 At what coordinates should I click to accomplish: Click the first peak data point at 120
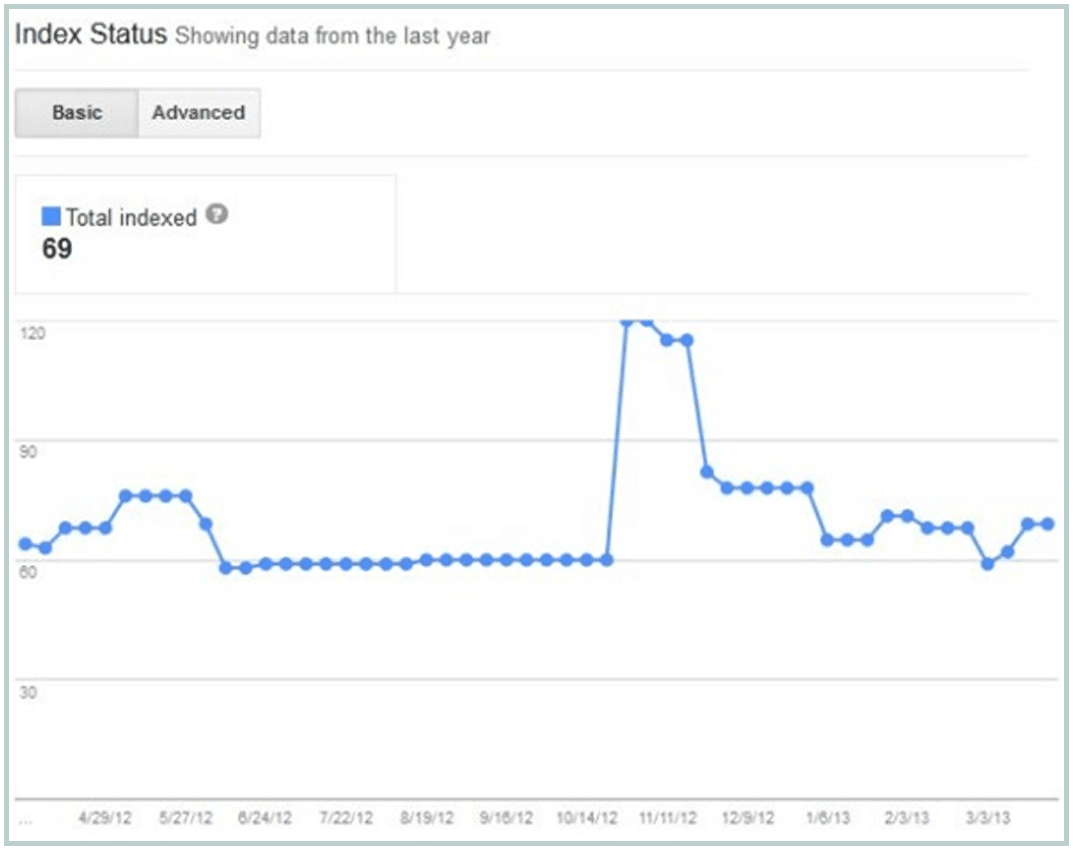point(627,321)
